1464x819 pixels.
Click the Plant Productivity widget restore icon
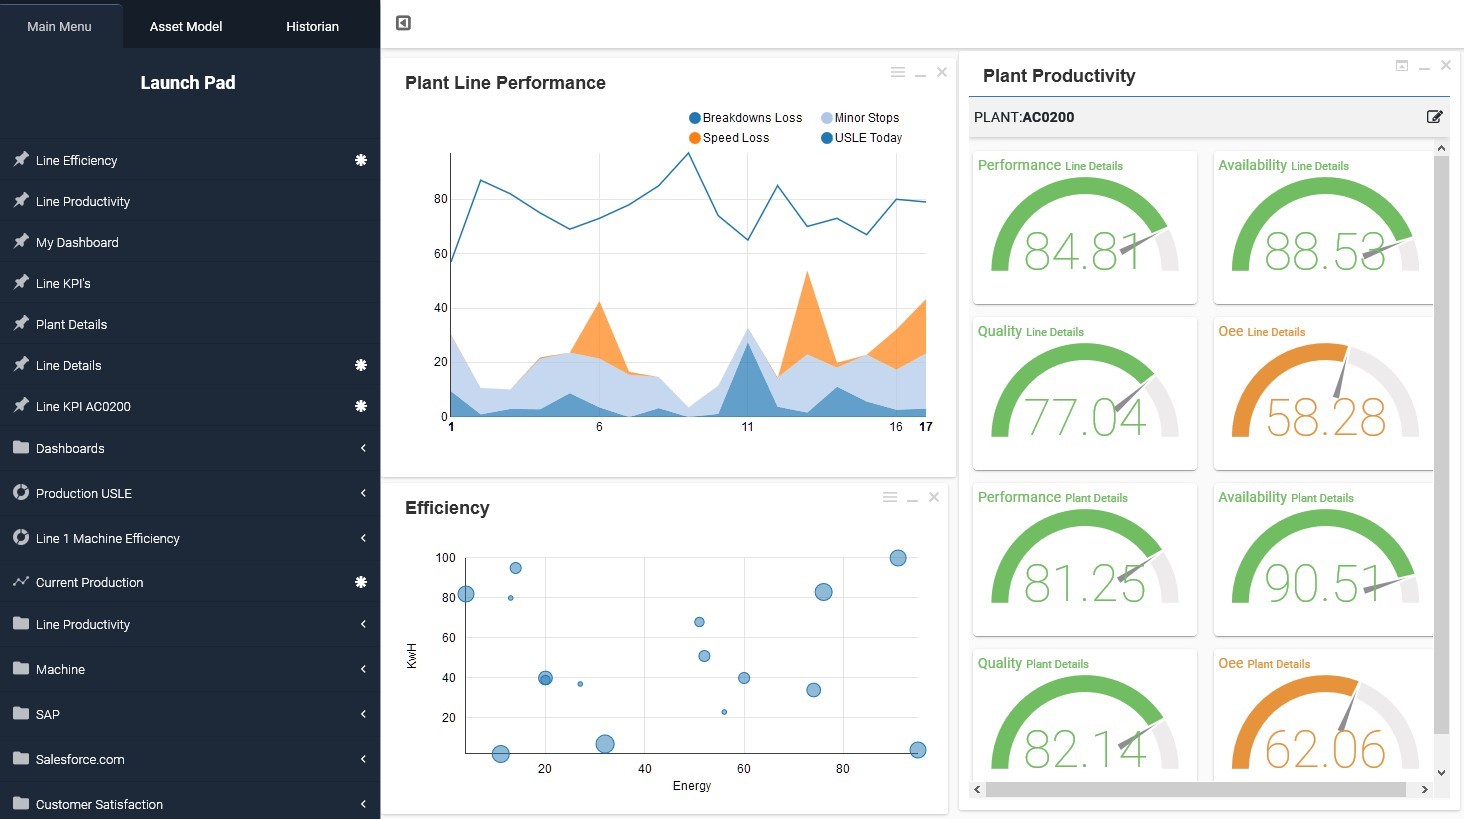[x=1402, y=66]
